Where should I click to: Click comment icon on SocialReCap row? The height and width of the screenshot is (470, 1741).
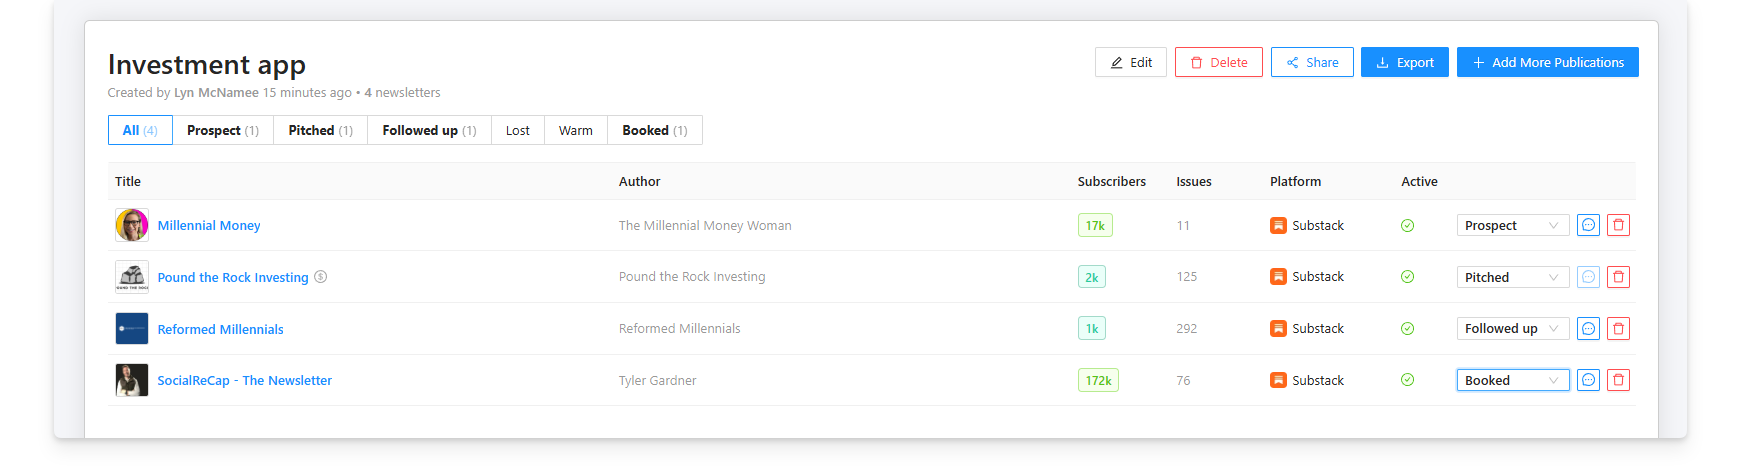click(x=1588, y=380)
